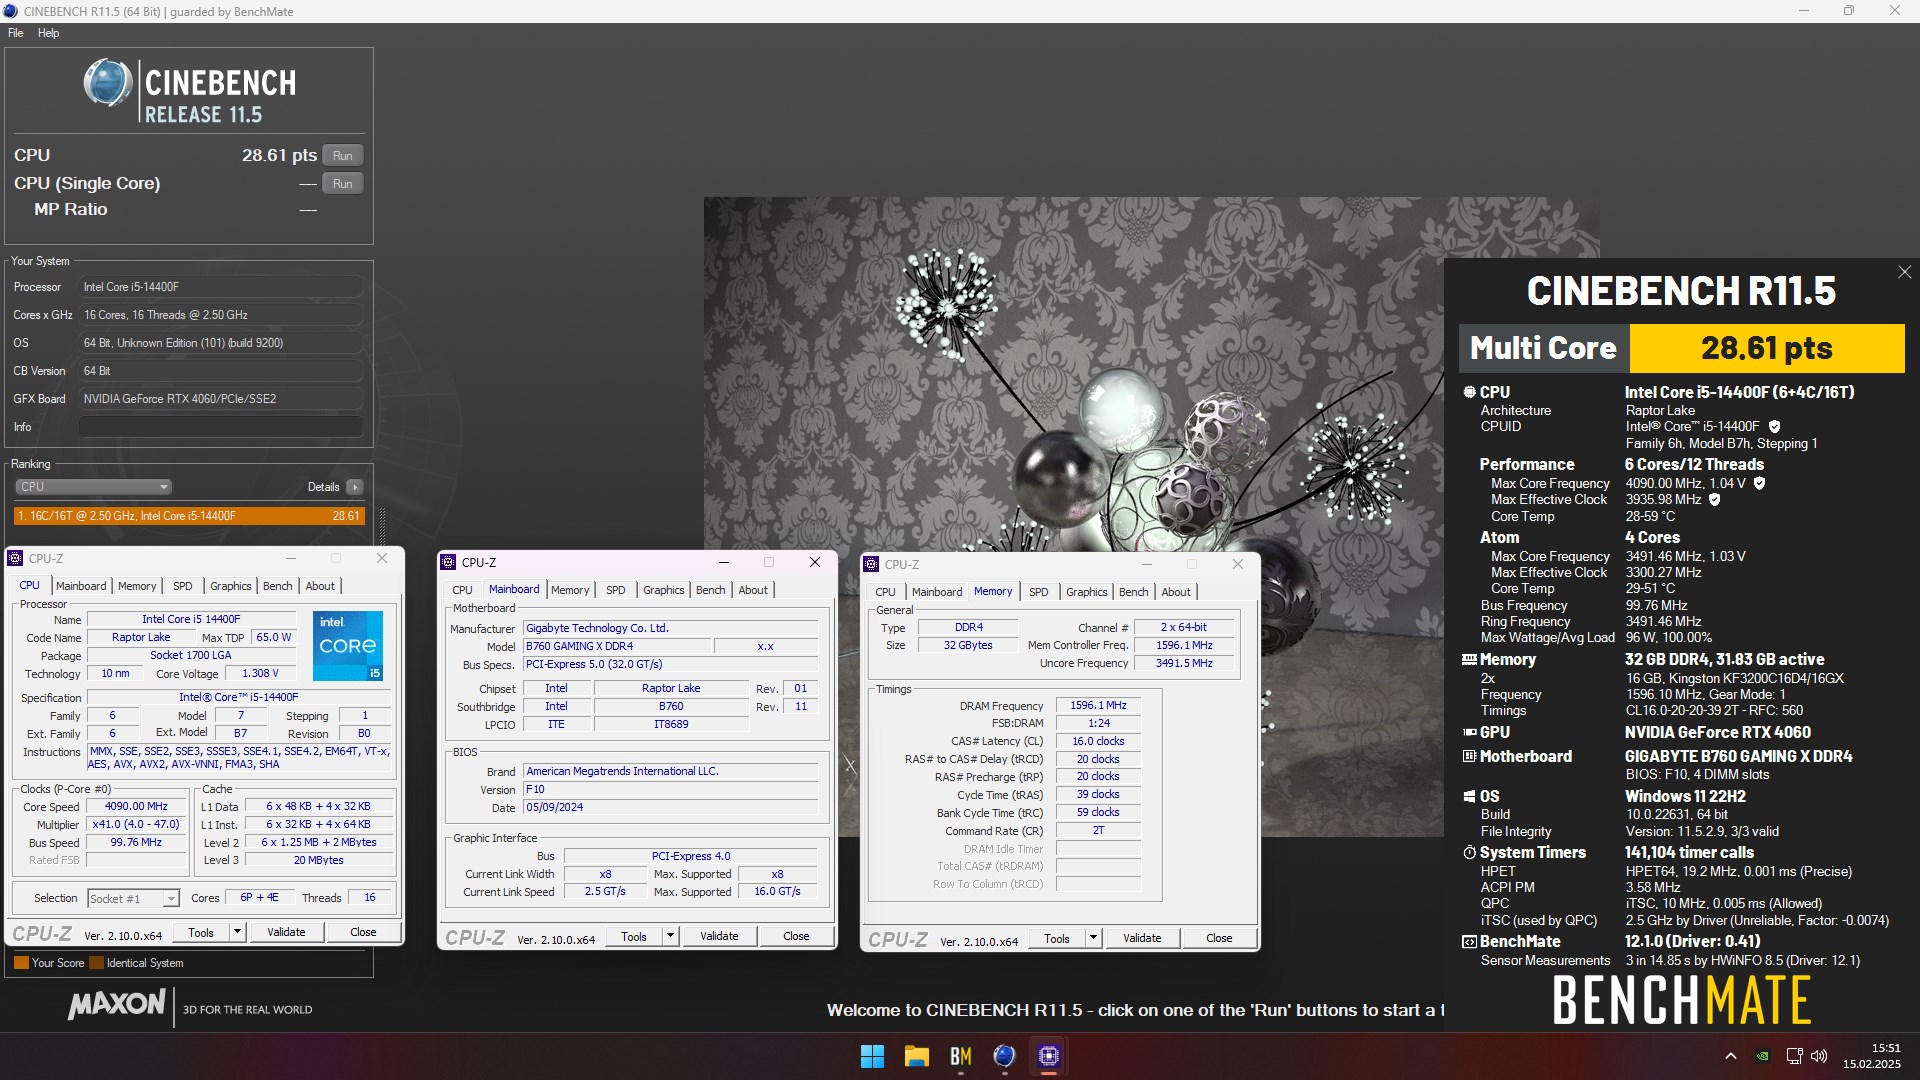Screen dimensions: 1920x1080
Task: Click the BenchMate logo in overlay
Action: tap(1681, 1000)
